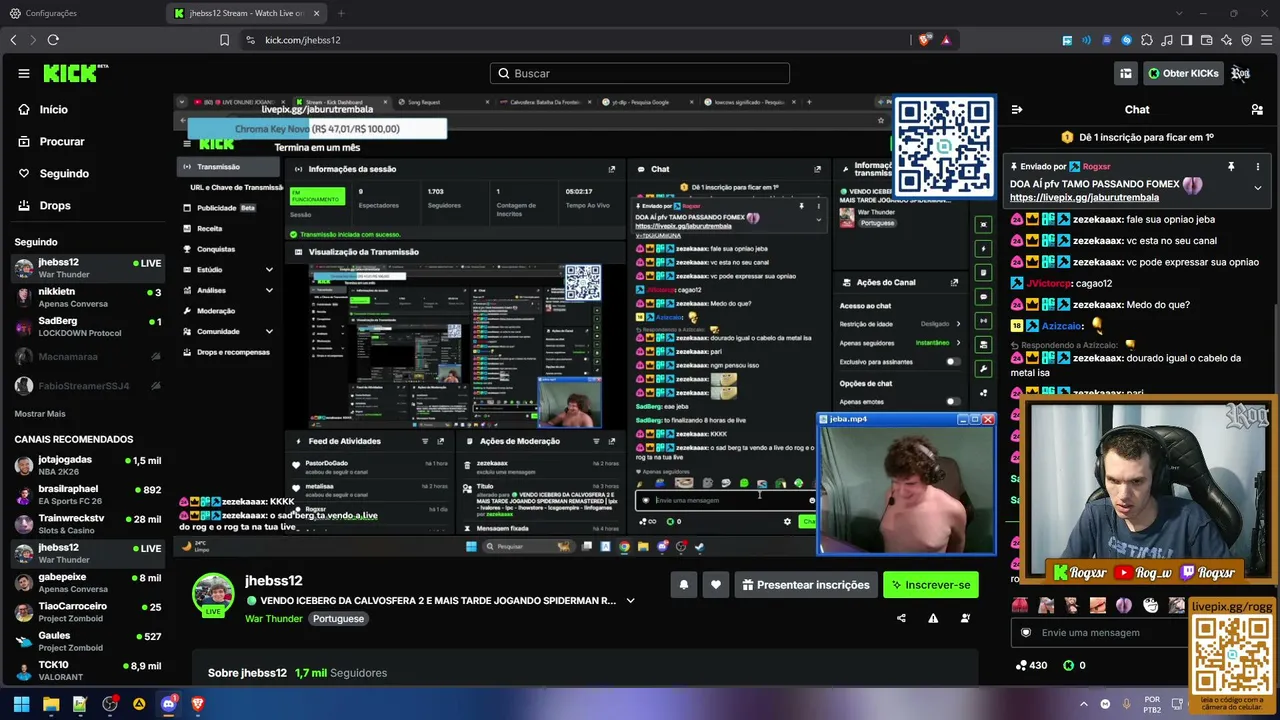Open the Windows Start menu
Viewport: 1280px width, 720px height.
point(21,704)
